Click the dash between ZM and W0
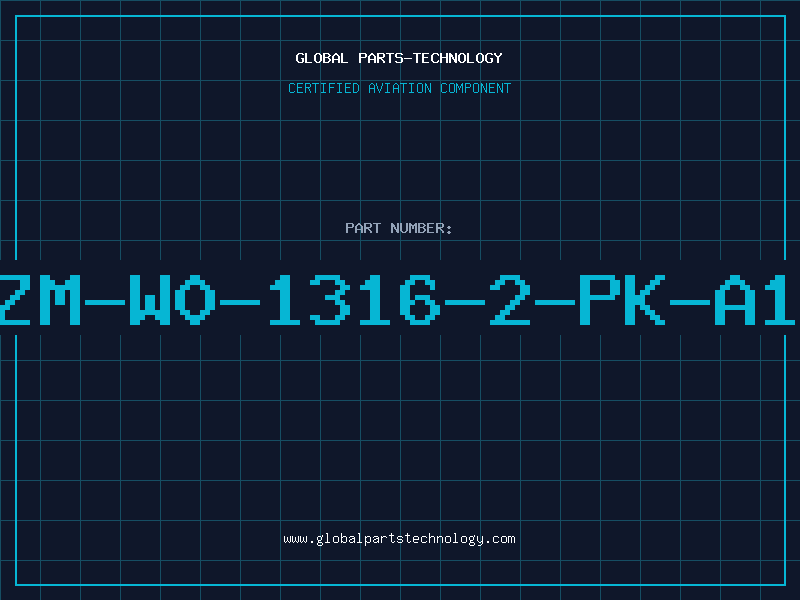Viewport: 800px width, 600px height. pos(105,303)
